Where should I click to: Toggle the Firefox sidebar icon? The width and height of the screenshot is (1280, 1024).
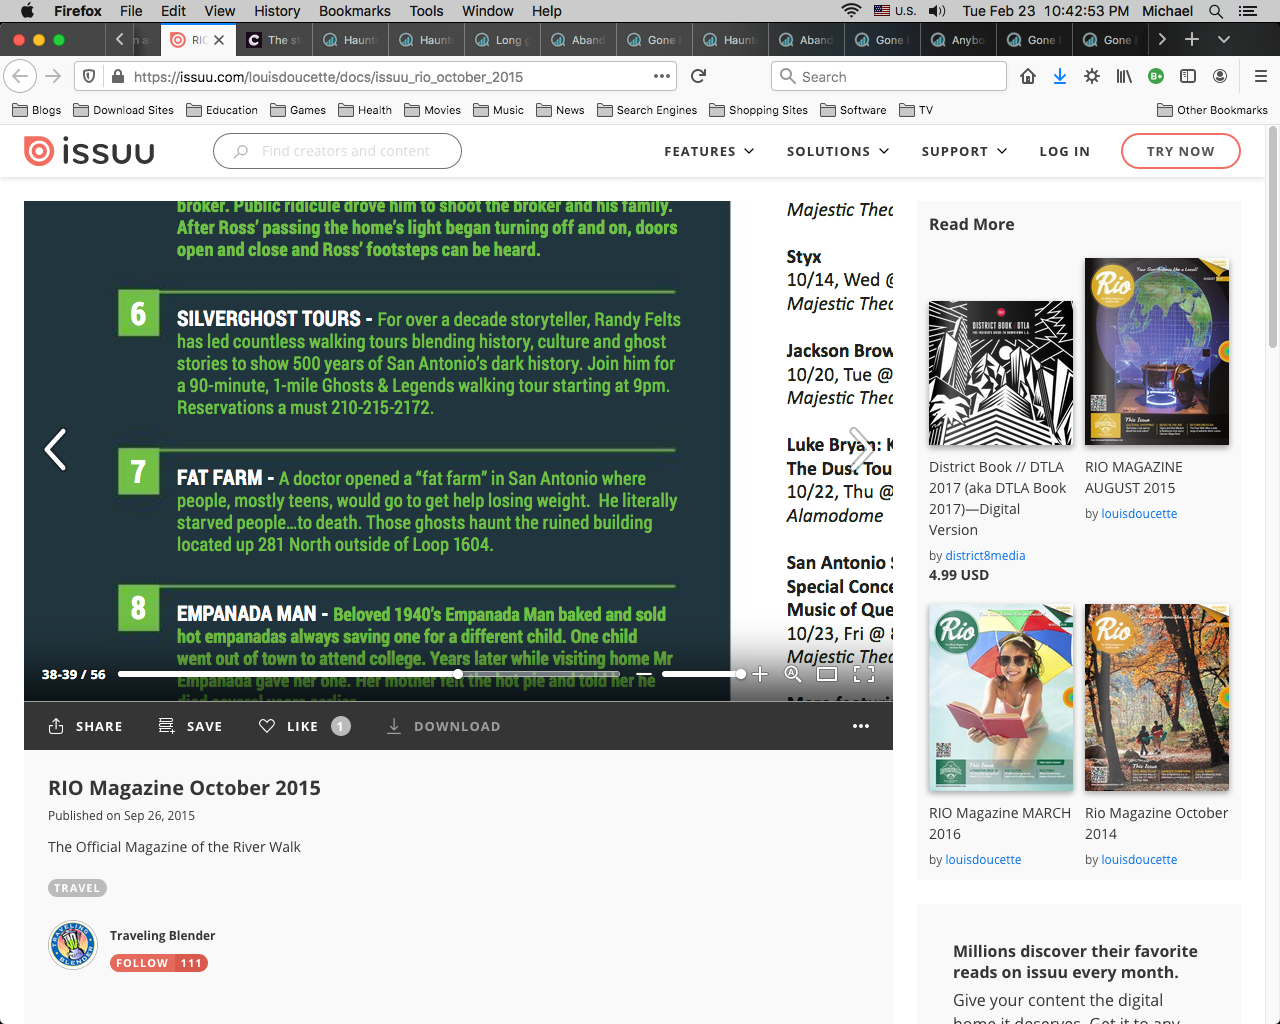(x=1188, y=76)
